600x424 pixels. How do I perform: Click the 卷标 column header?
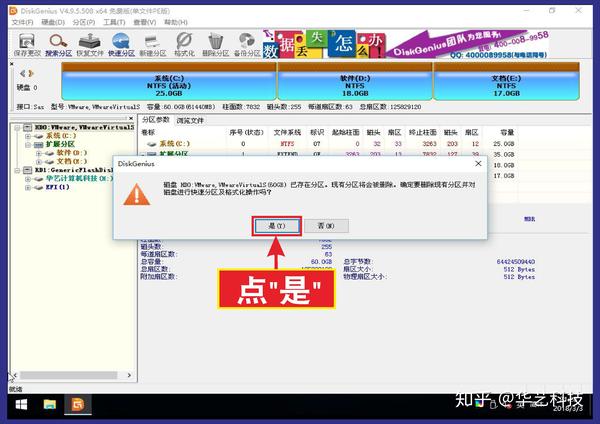click(x=148, y=132)
